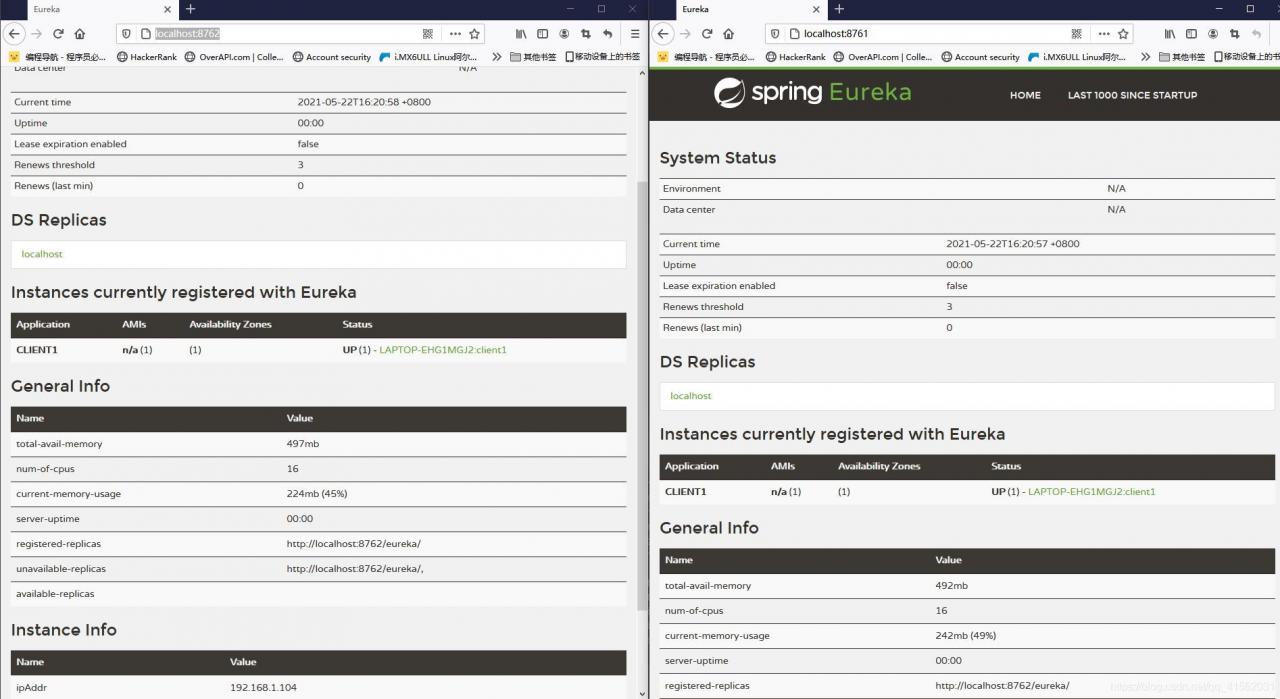Open page actions menu in 8761 address bar
Screen dimensions: 1280x699
pyautogui.click(x=1103, y=33)
